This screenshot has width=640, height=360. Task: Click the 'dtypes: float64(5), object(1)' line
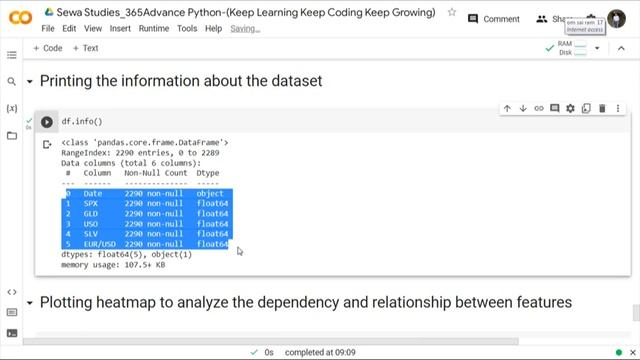(x=127, y=254)
